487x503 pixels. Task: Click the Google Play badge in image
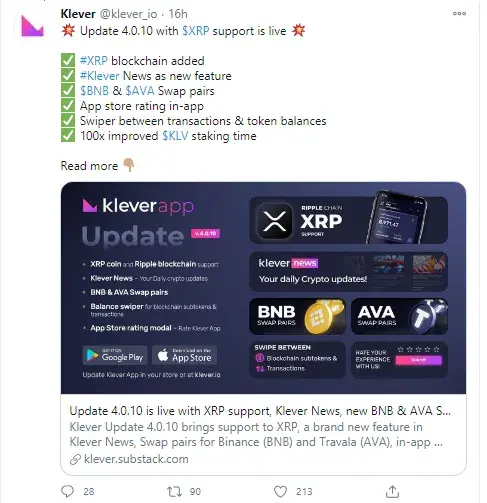pos(115,355)
